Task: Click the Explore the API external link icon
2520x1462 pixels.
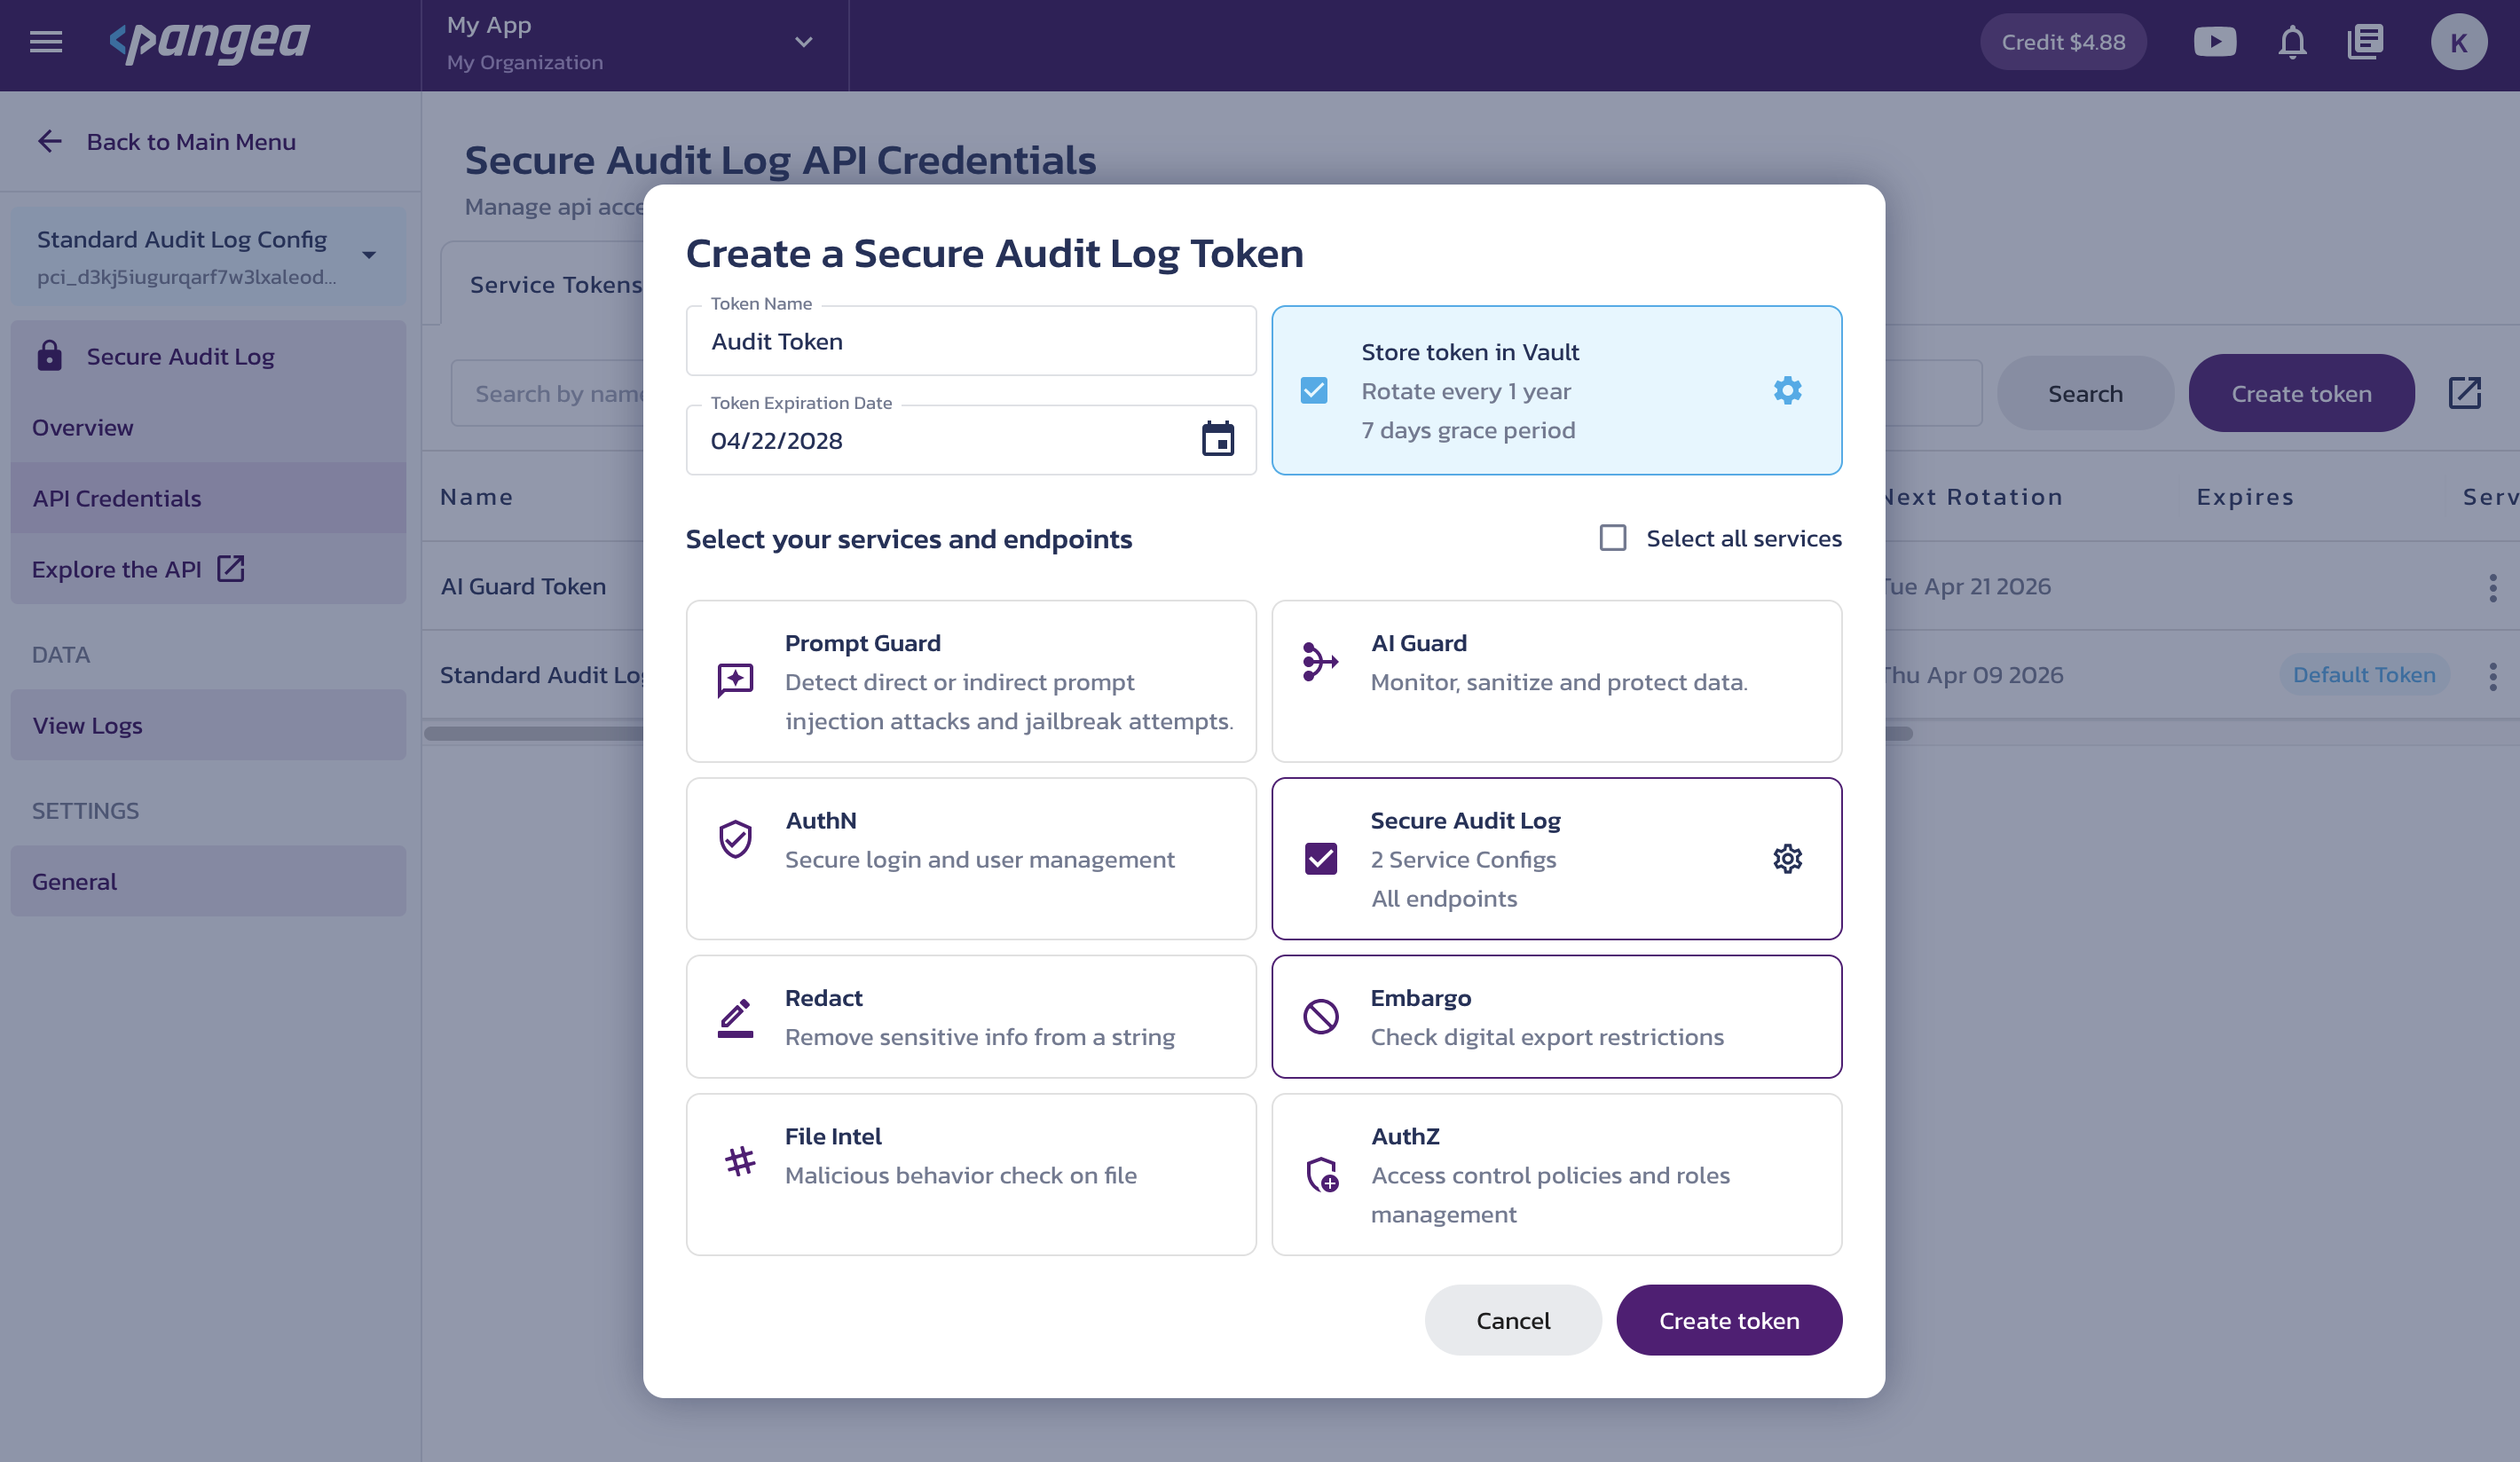Action: (x=231, y=568)
